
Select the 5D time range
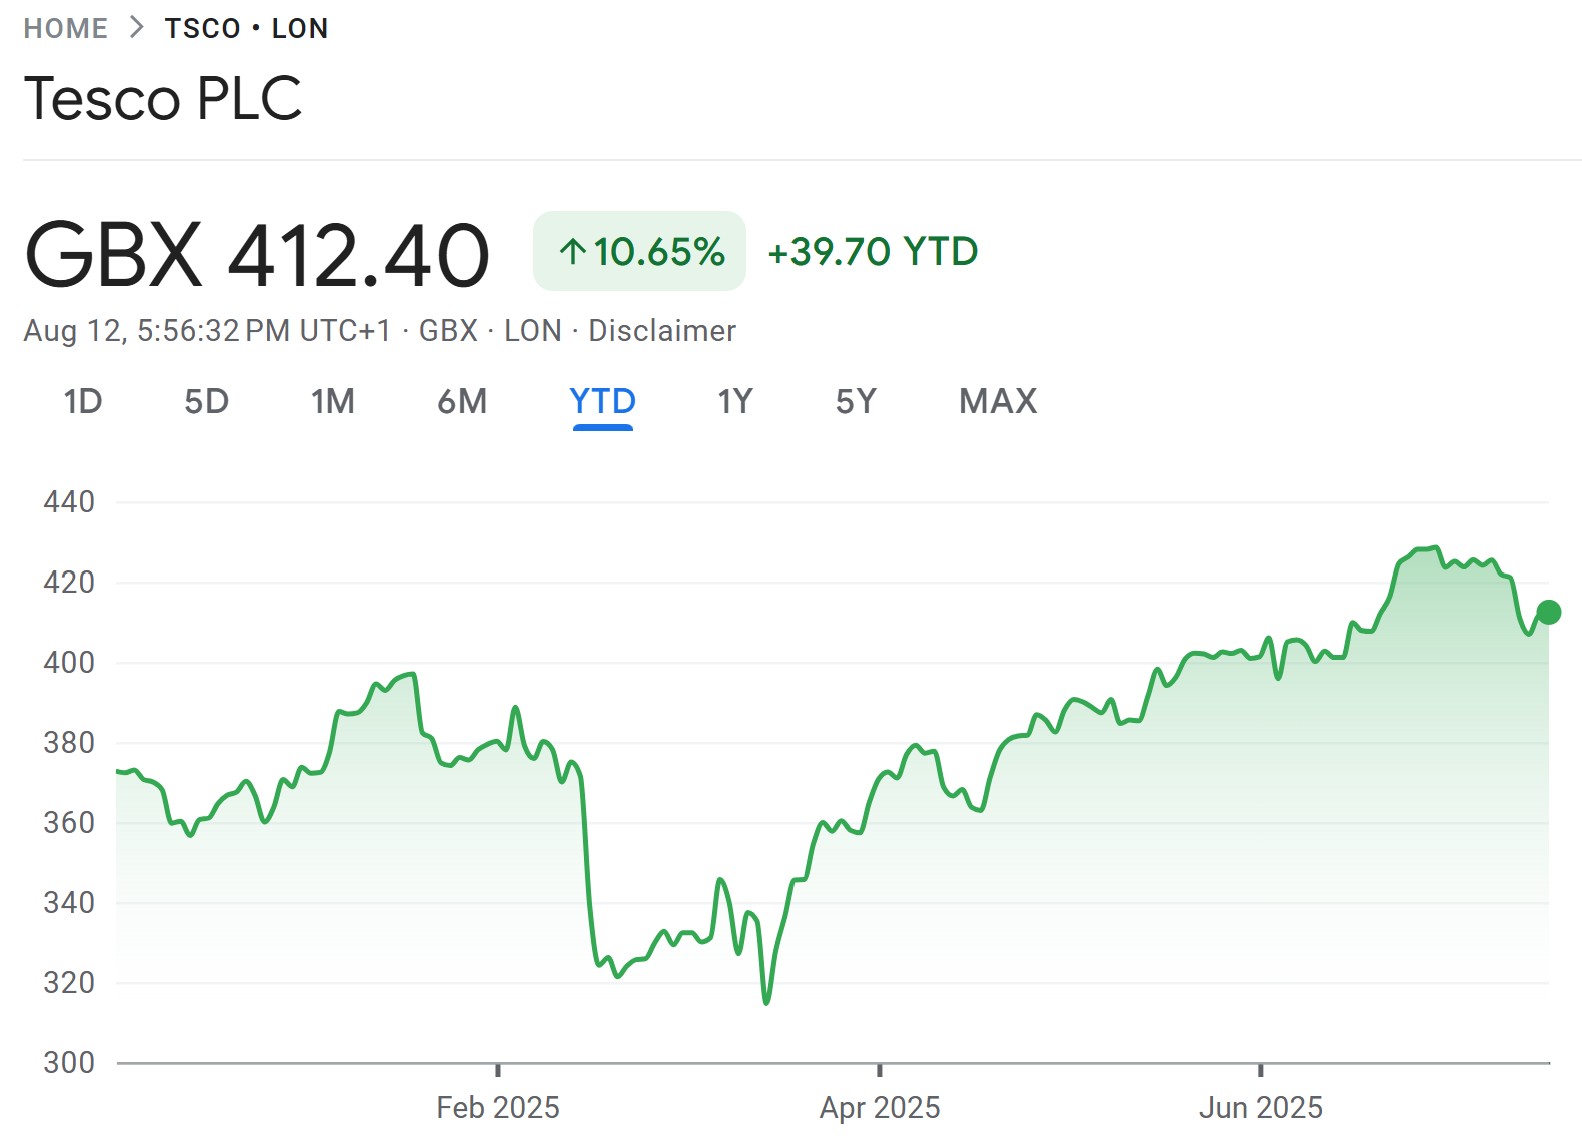[209, 401]
